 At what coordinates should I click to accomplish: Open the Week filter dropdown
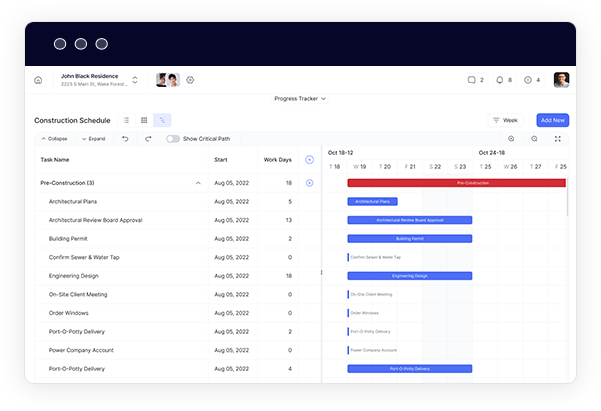pyautogui.click(x=506, y=120)
